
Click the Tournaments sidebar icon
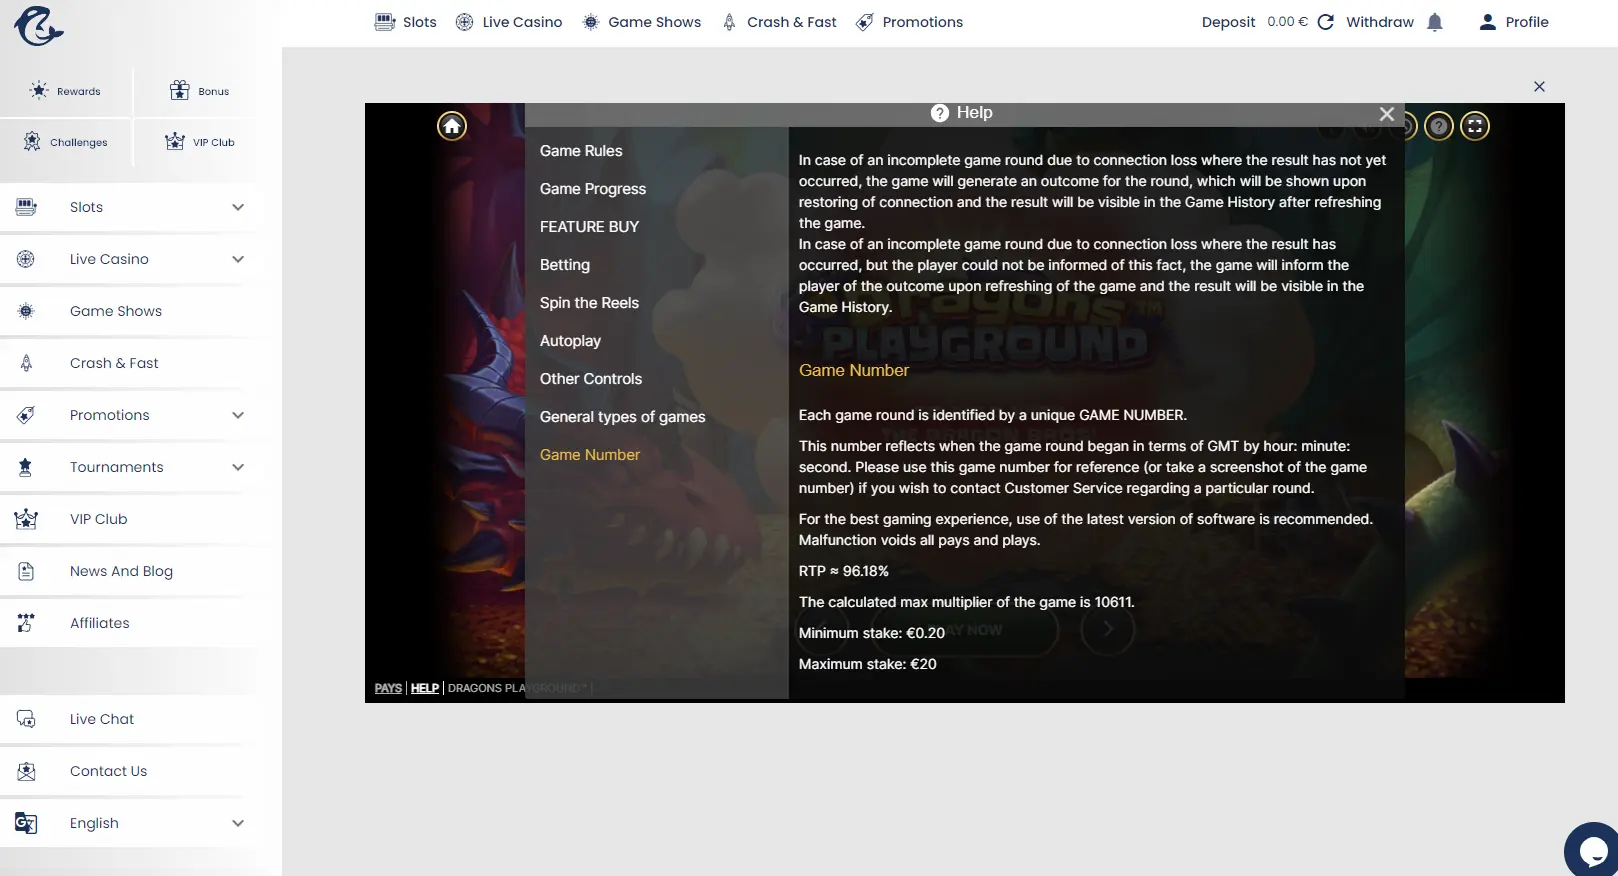click(x=26, y=467)
